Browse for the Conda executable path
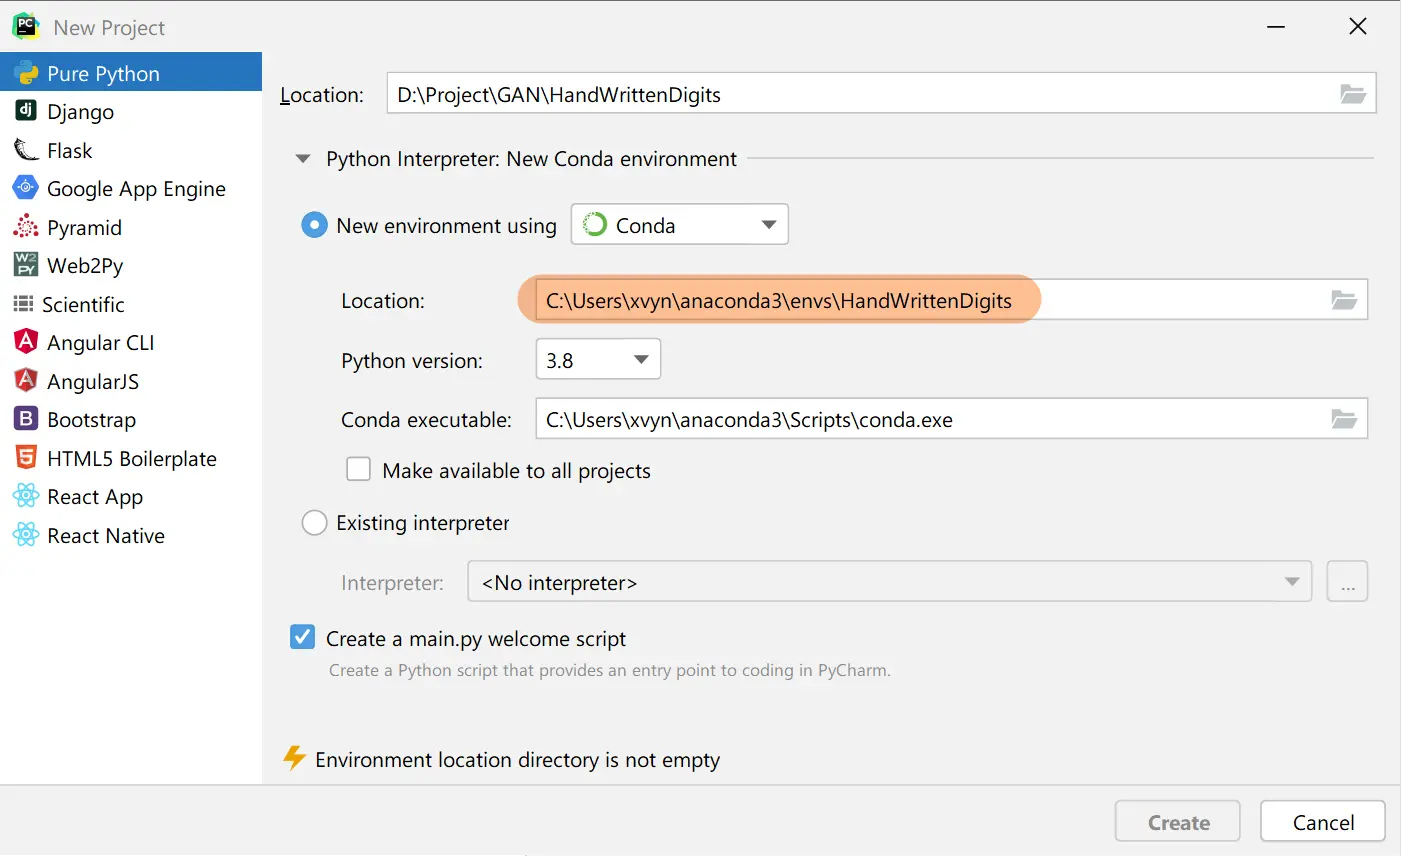The image size is (1401, 856). tap(1343, 419)
